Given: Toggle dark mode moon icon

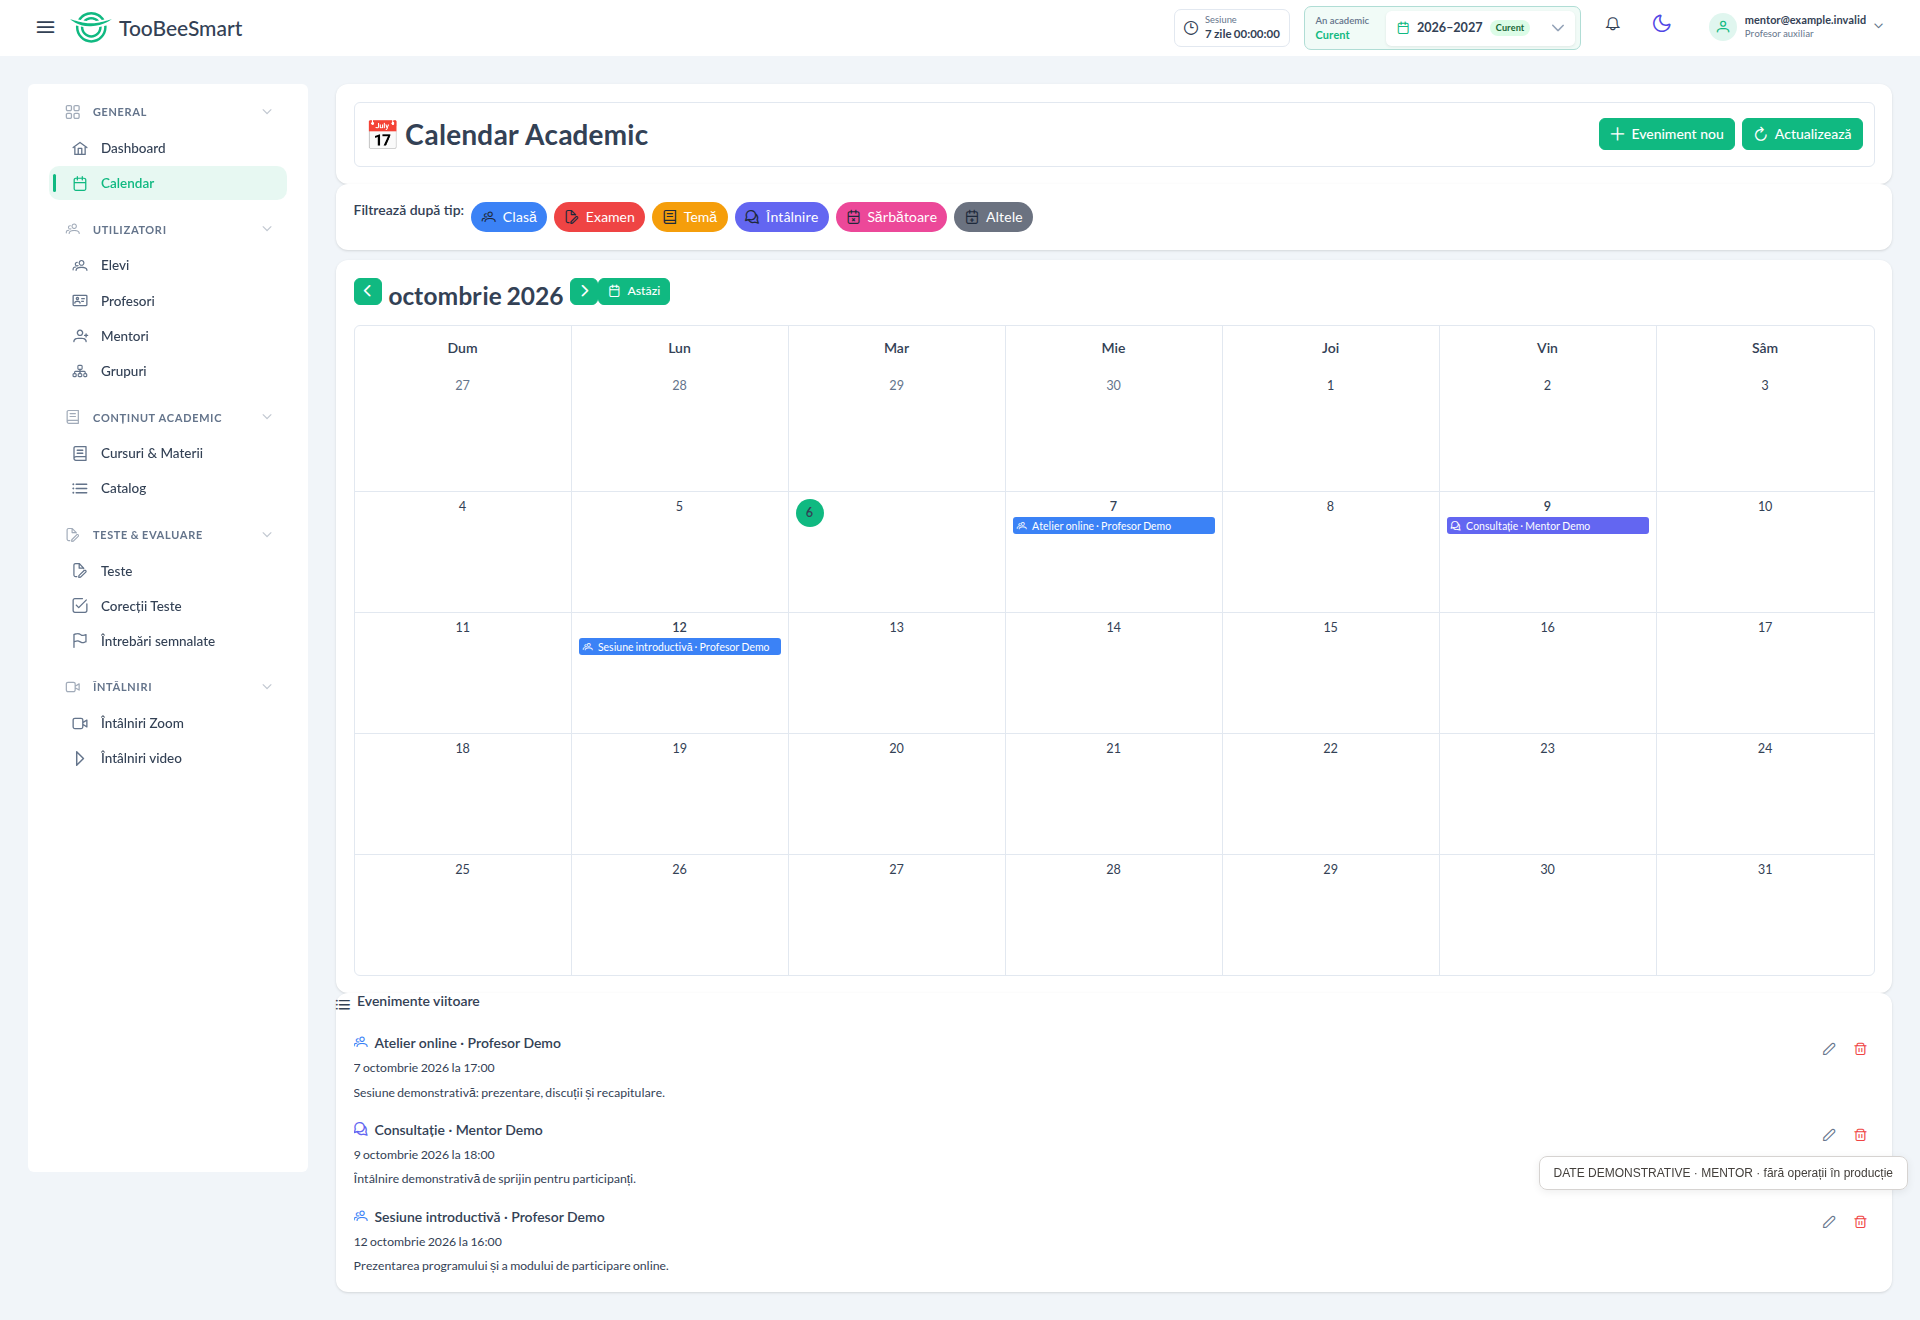Looking at the screenshot, I should [x=1662, y=24].
